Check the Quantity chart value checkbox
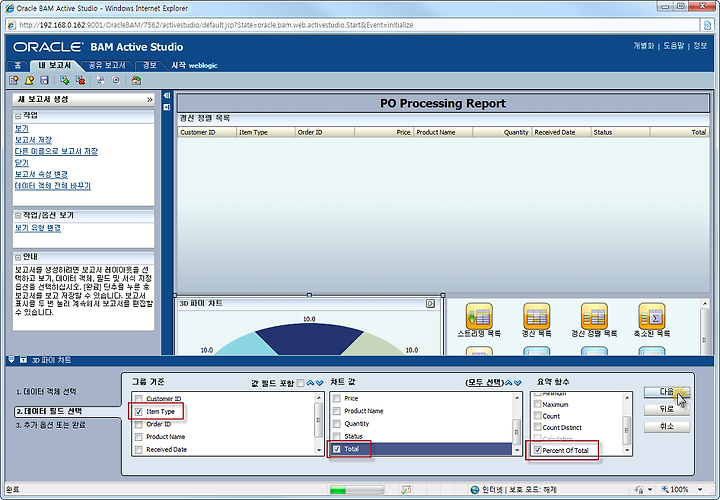Image resolution: width=720 pixels, height=500 pixels. pos(337,423)
